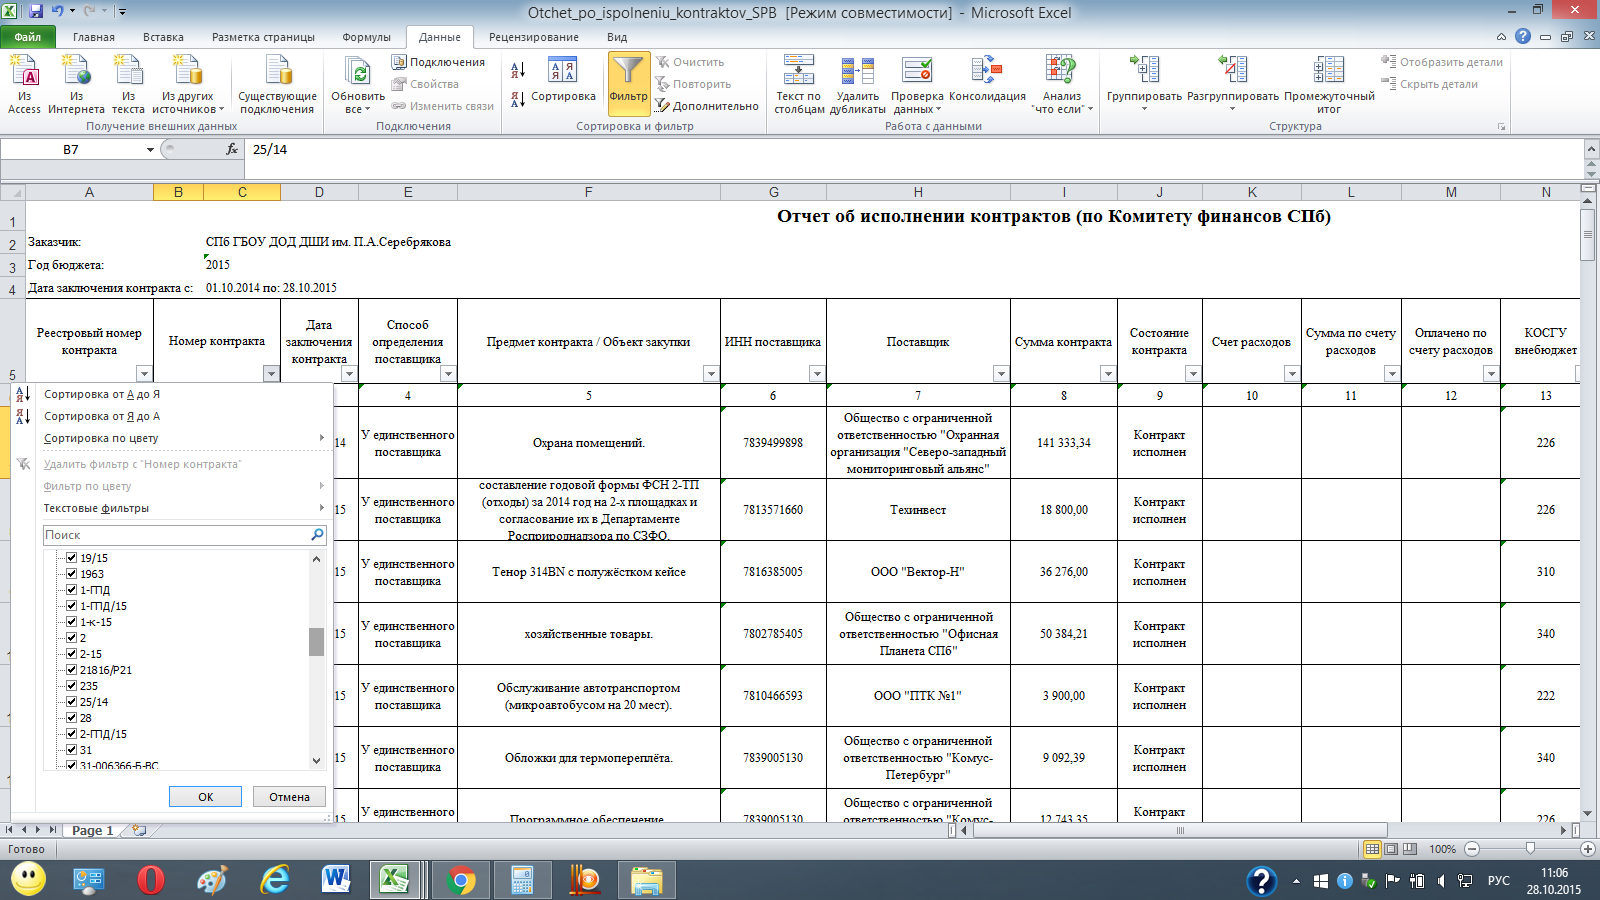Open Text to Columns tool

(799, 85)
